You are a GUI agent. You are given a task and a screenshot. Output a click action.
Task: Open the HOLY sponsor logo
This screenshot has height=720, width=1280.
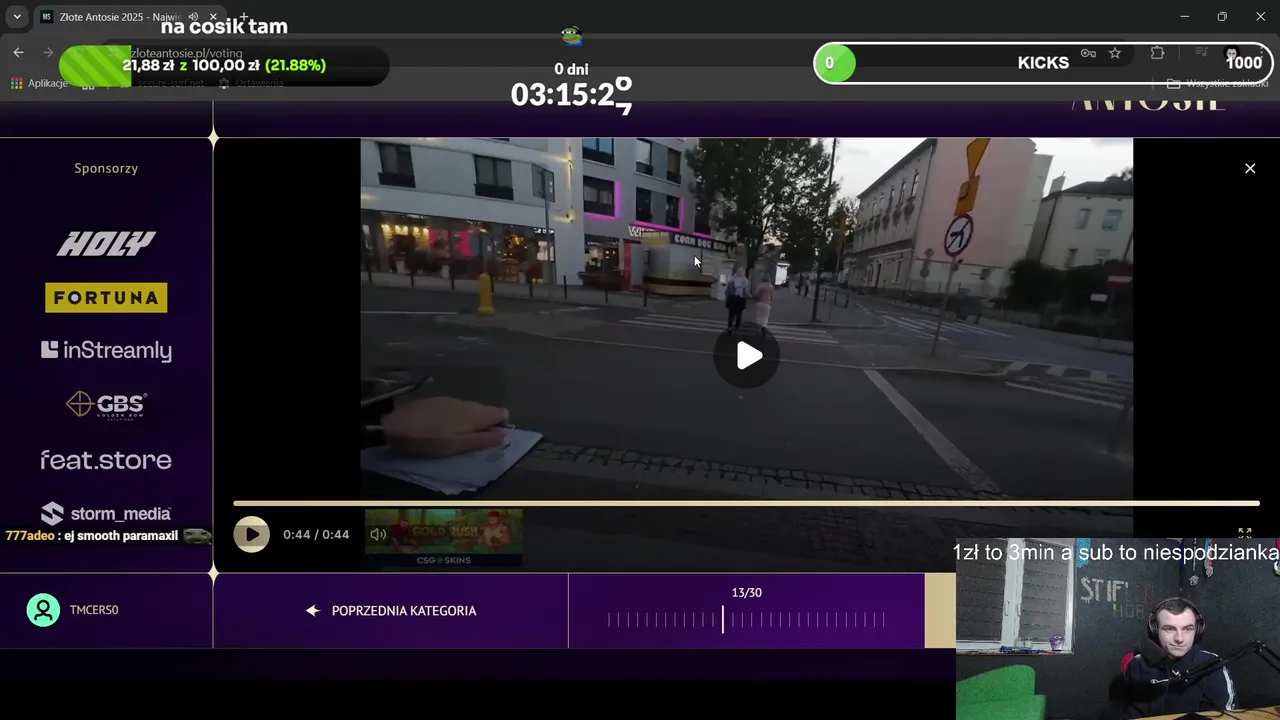(106, 243)
